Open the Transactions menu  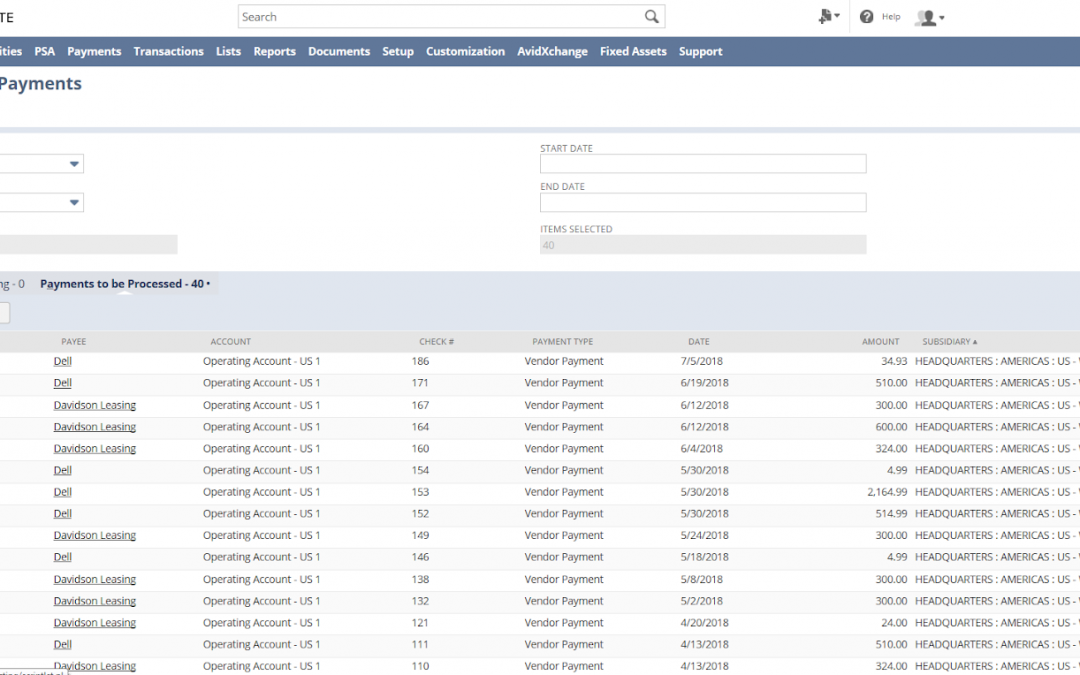(x=169, y=52)
